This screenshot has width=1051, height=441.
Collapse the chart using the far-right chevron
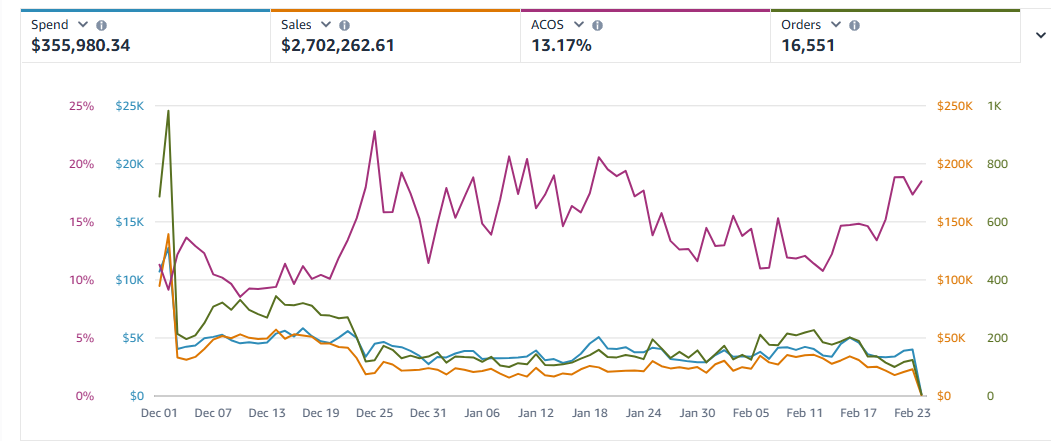tap(1040, 33)
